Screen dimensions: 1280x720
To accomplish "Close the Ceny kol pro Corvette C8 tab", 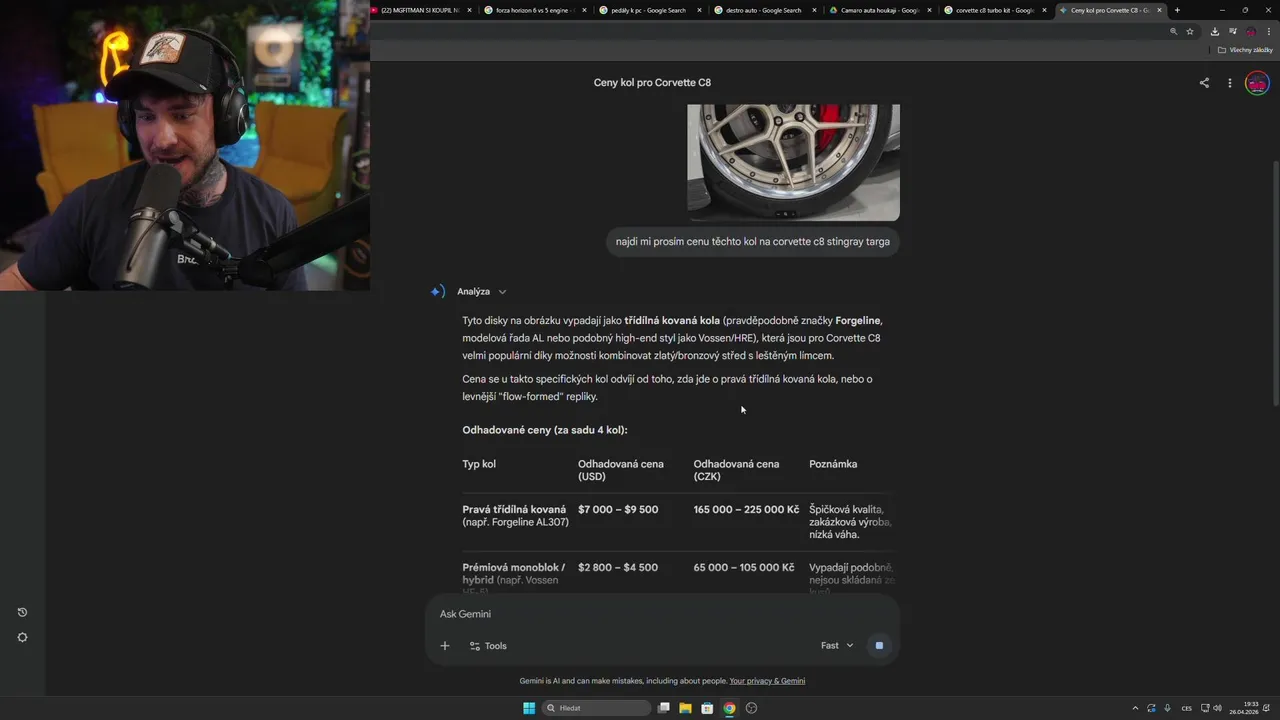I will [x=1159, y=10].
